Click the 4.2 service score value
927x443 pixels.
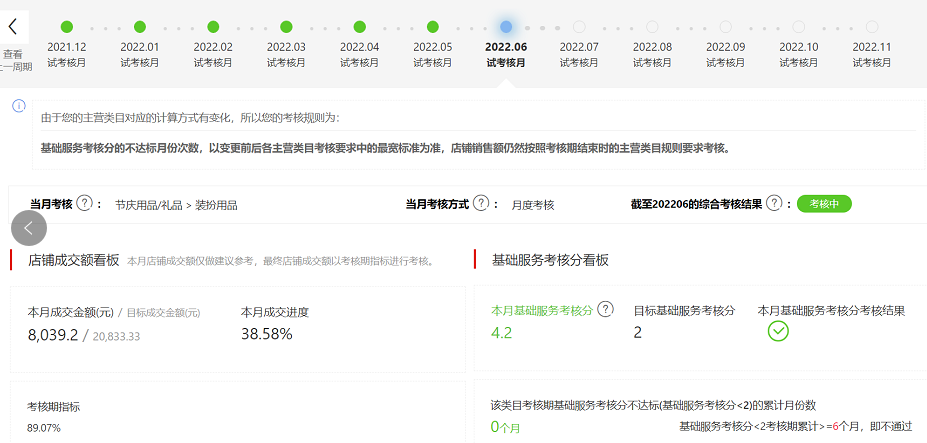click(501, 332)
